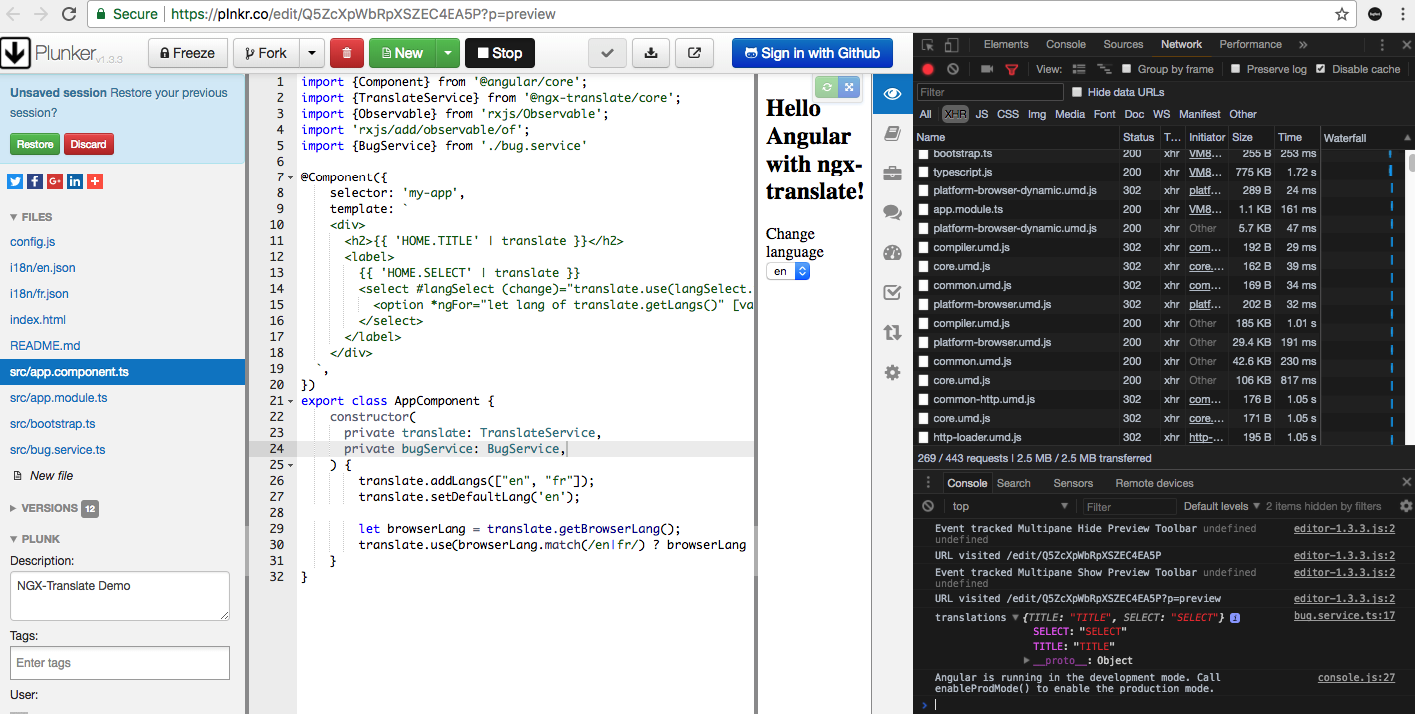Viewport: 1415px width, 714px height.
Task: Open the Sensors drawer tab
Action: (x=1073, y=483)
